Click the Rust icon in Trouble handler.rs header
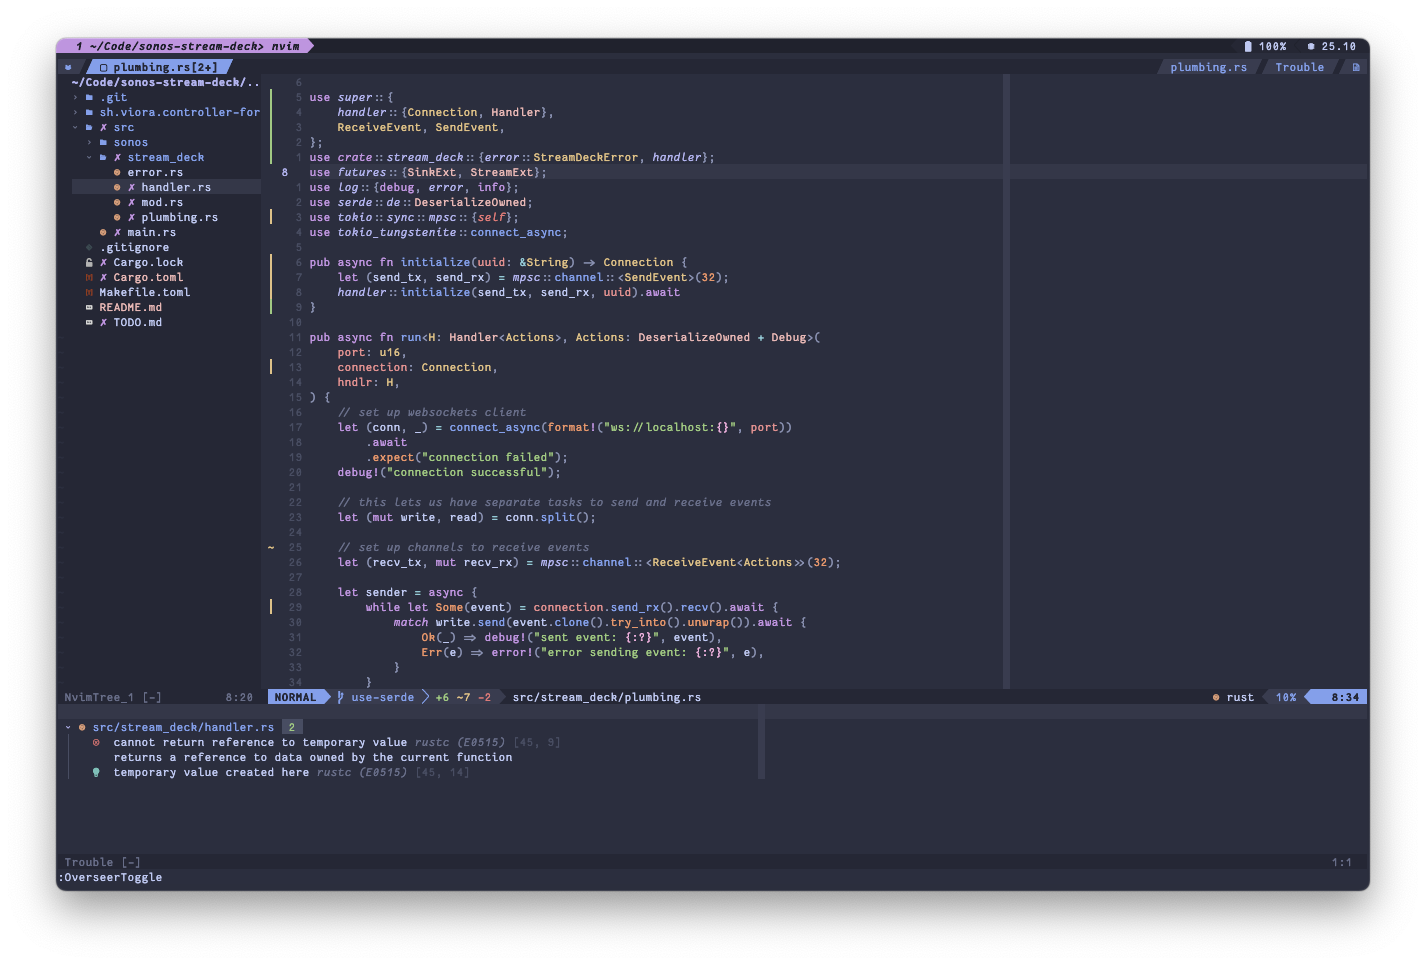The width and height of the screenshot is (1426, 965). 82,728
